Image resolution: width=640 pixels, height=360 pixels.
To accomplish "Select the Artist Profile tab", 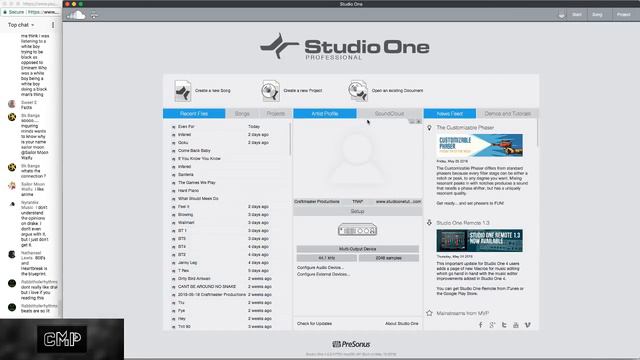I will (325, 113).
